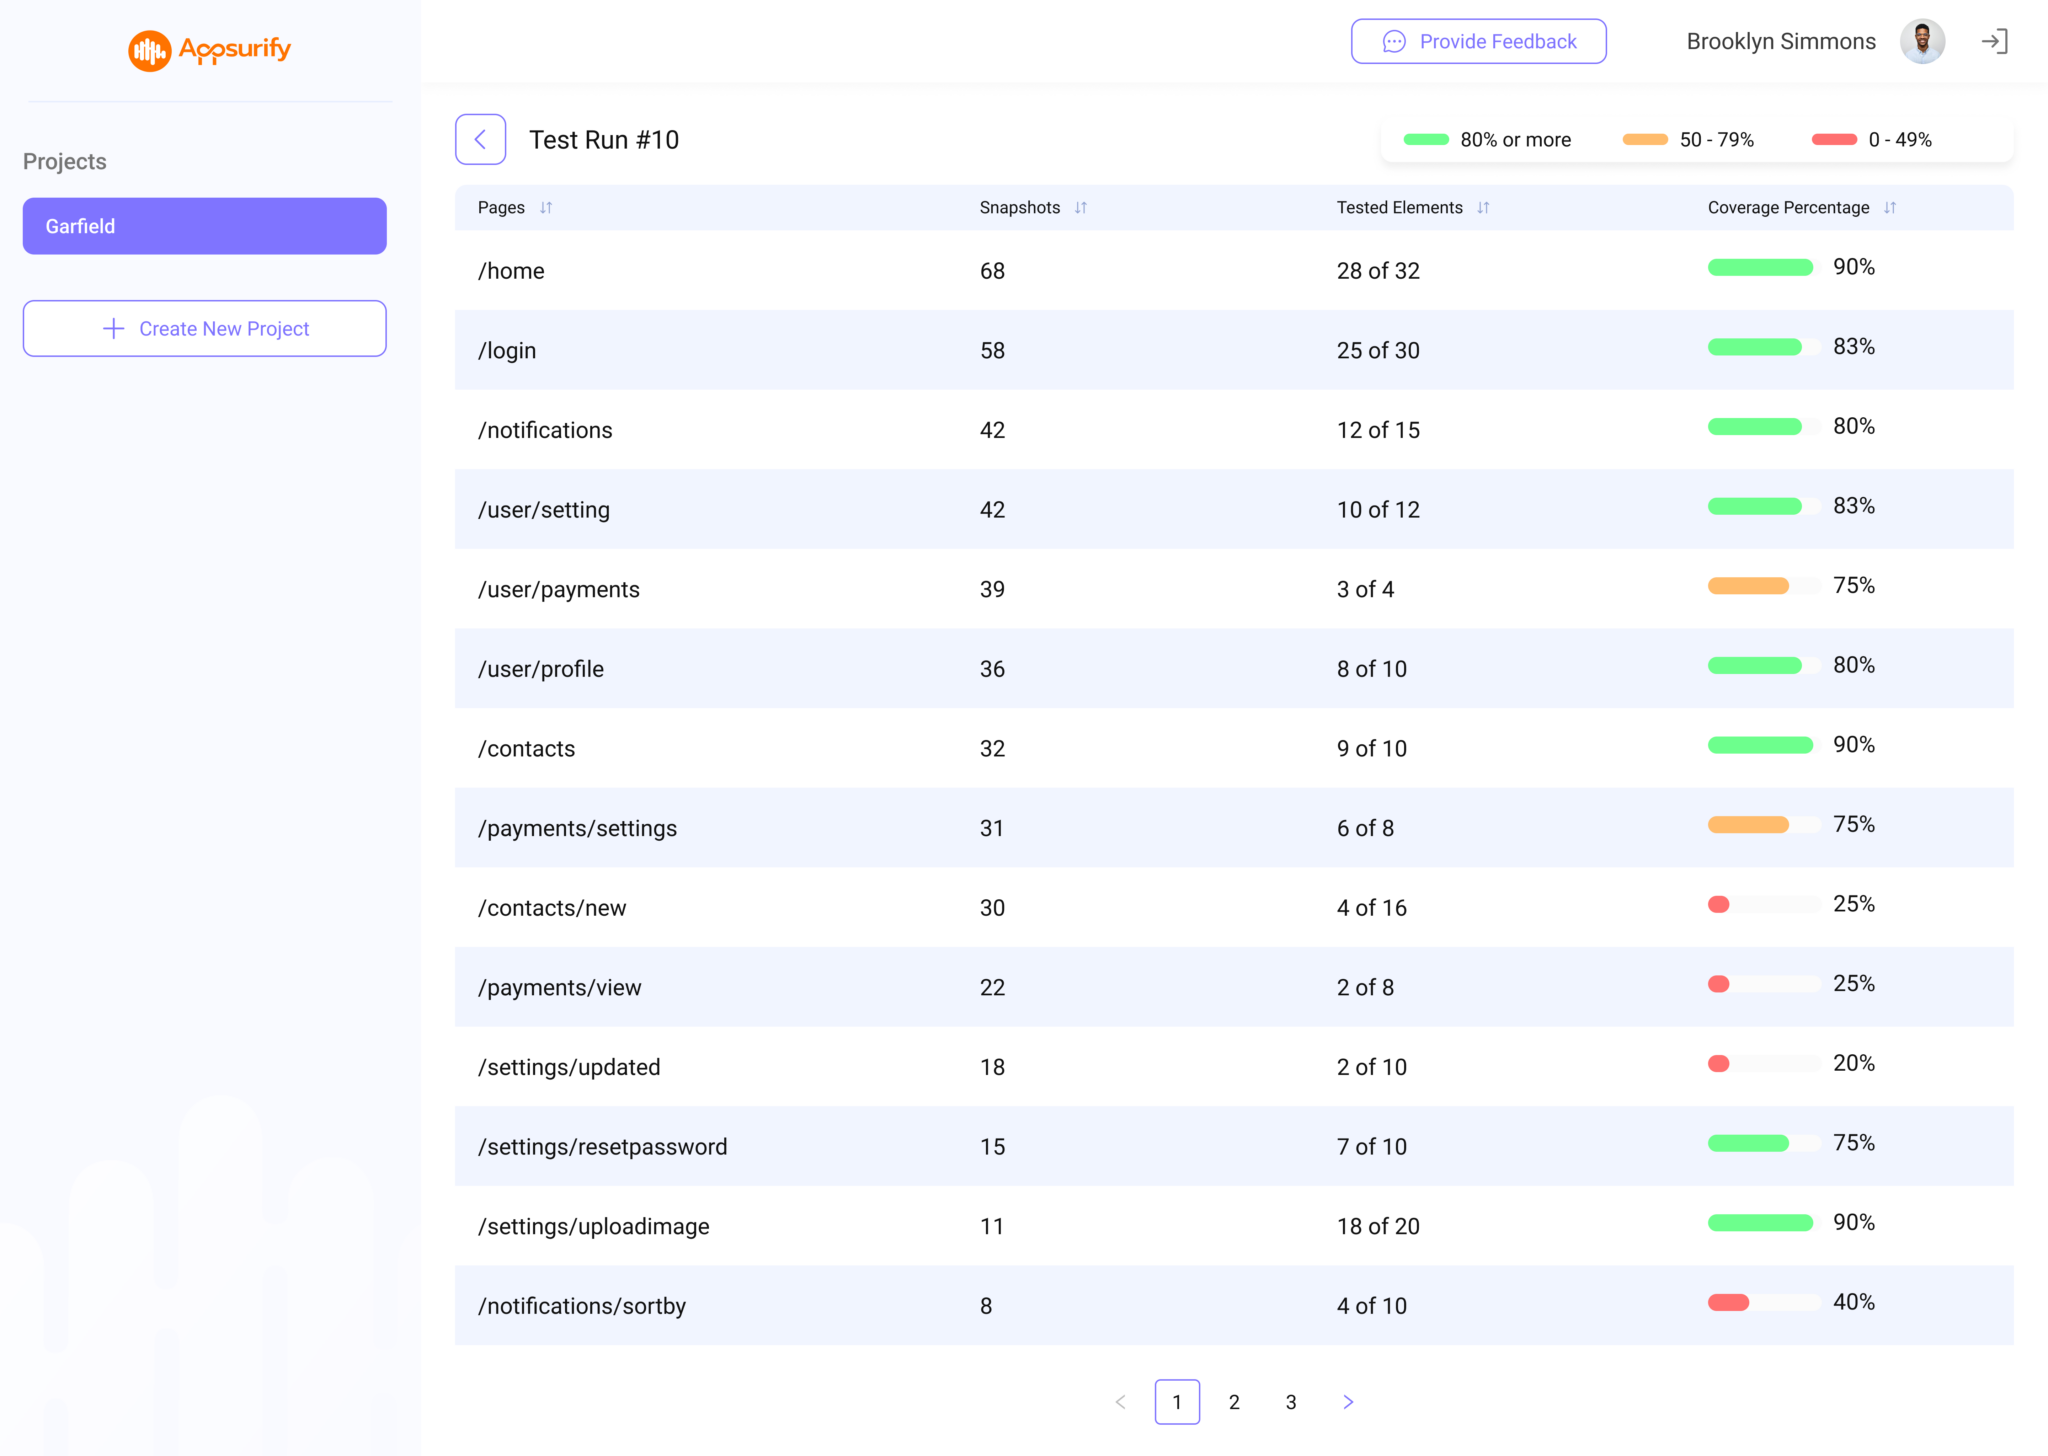Switch to page 2 of results
This screenshot has width=2048, height=1456.
(1234, 1402)
